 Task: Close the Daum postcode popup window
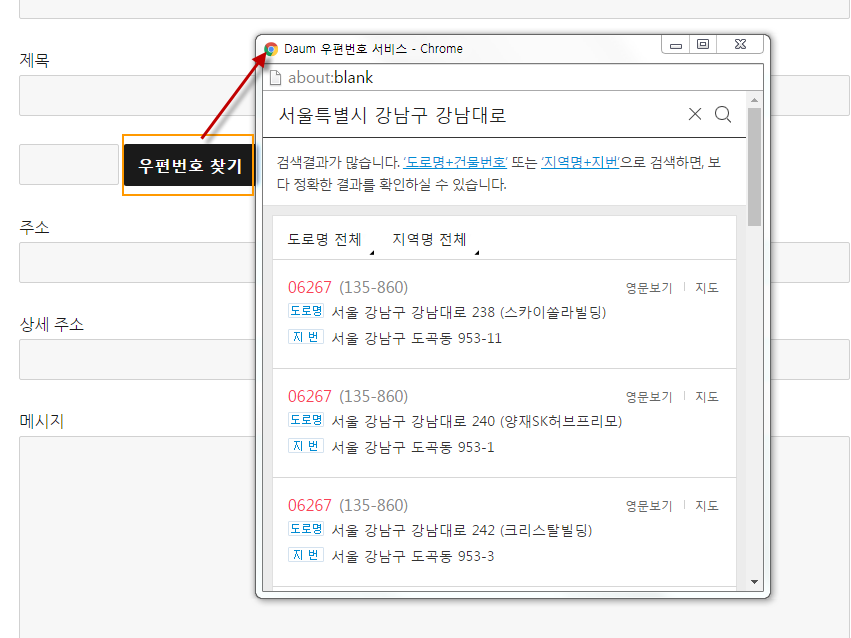point(740,44)
